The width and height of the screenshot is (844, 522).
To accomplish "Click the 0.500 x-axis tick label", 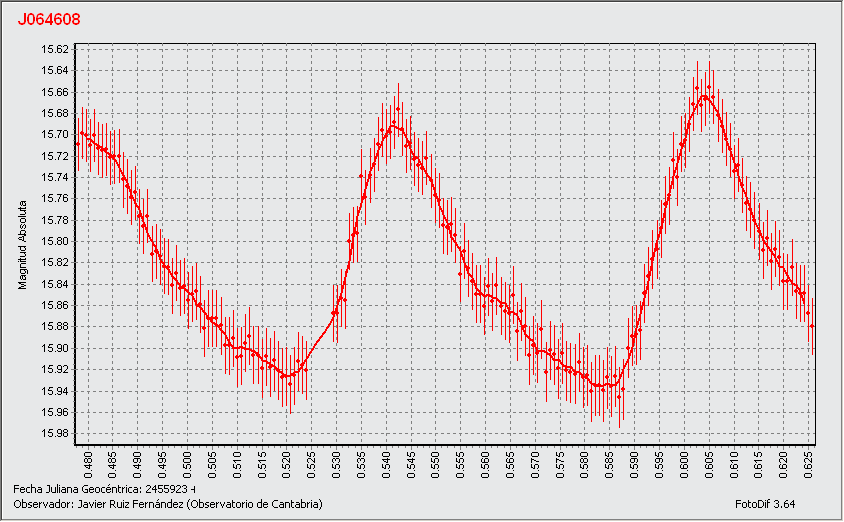I will (187, 465).
